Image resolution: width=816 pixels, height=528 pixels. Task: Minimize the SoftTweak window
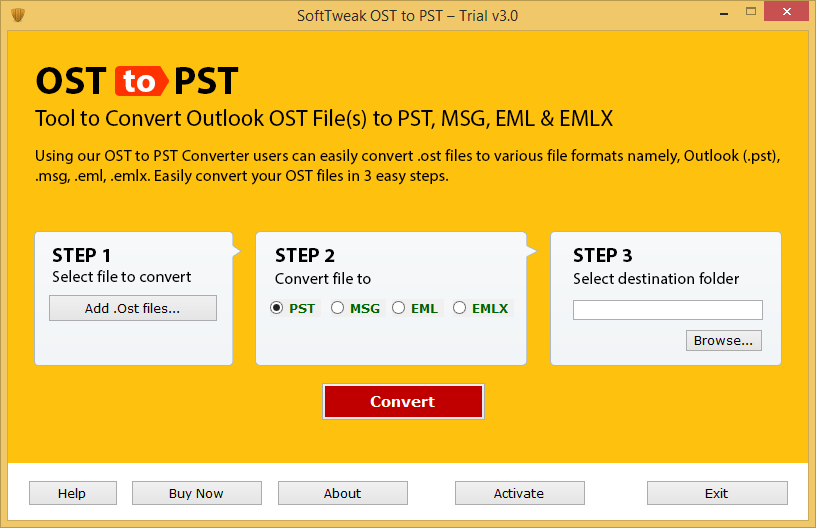[x=723, y=12]
